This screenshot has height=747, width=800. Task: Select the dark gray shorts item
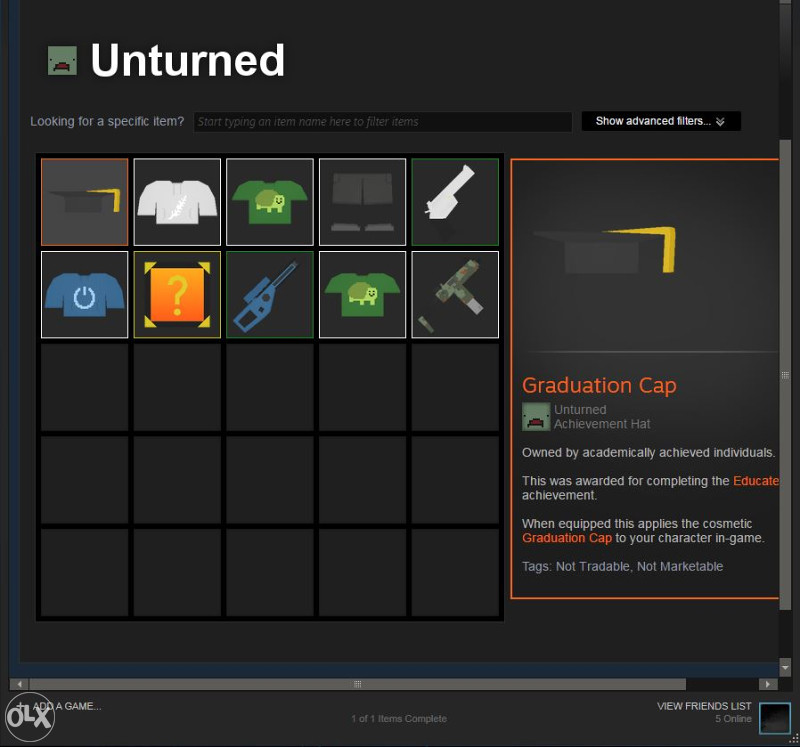click(x=362, y=202)
